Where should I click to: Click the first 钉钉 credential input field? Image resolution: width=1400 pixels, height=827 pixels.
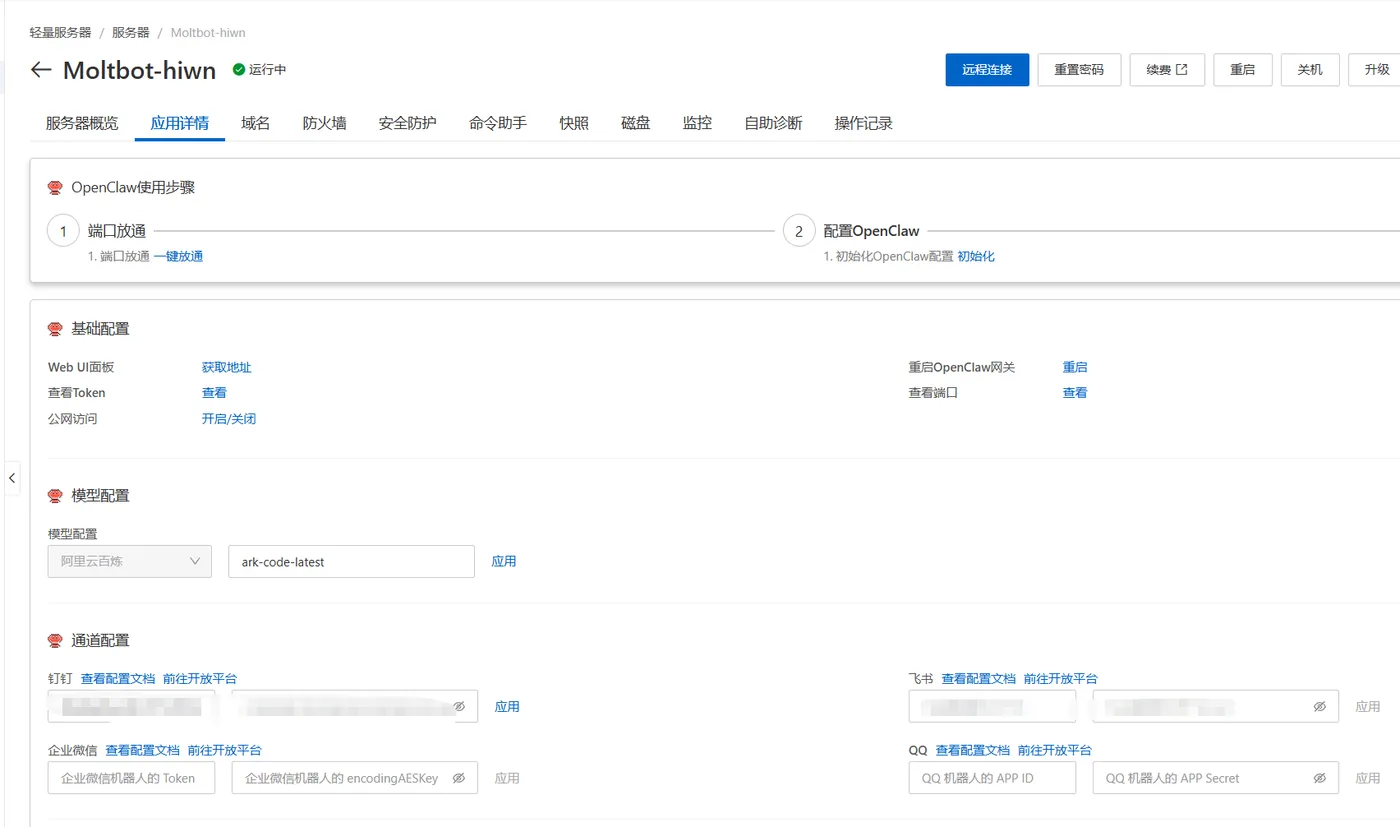click(x=131, y=706)
